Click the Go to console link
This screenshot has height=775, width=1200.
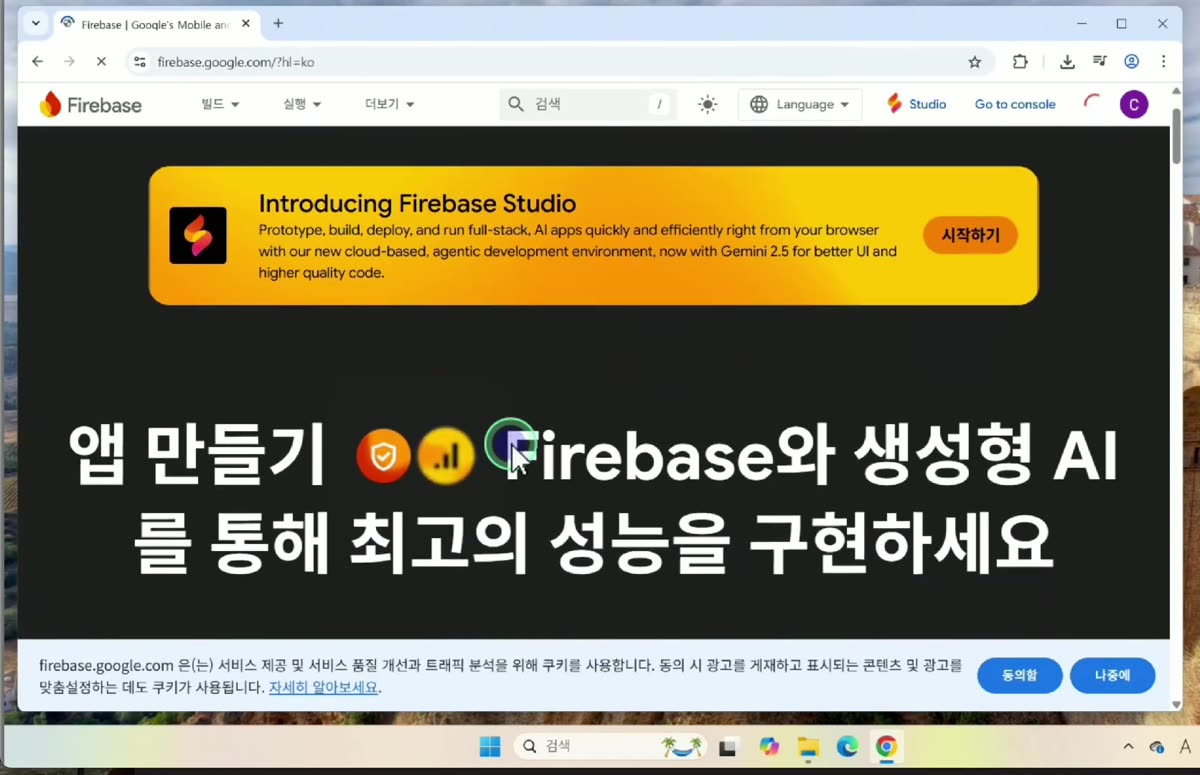click(x=1015, y=104)
